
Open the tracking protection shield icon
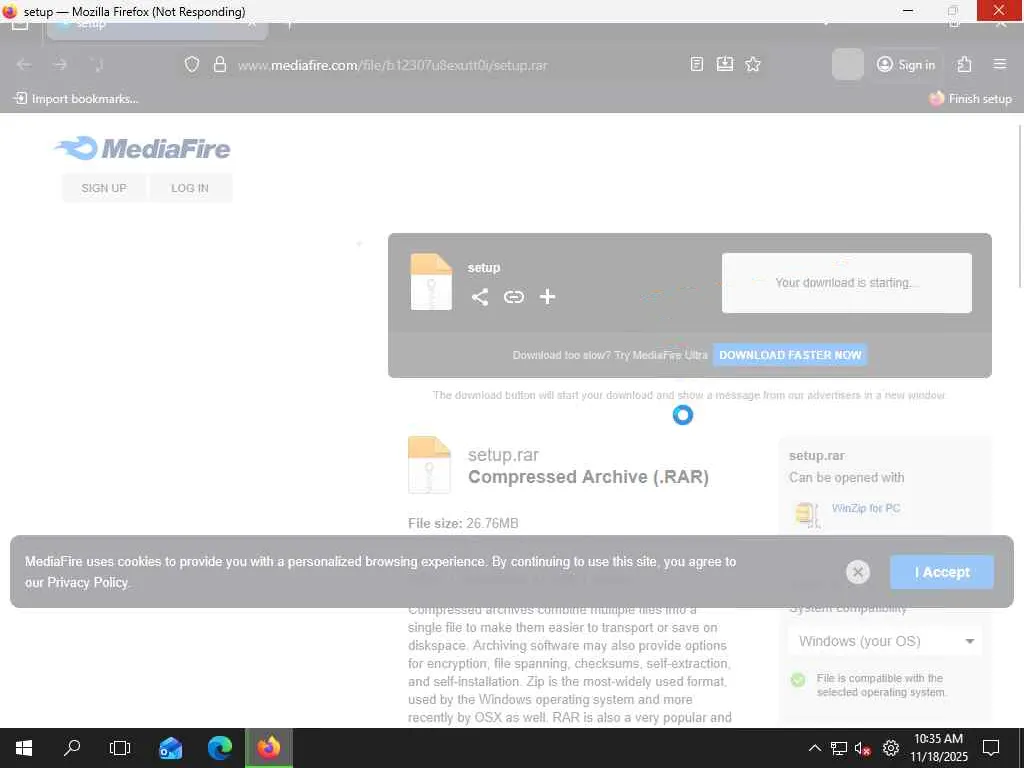point(191,65)
